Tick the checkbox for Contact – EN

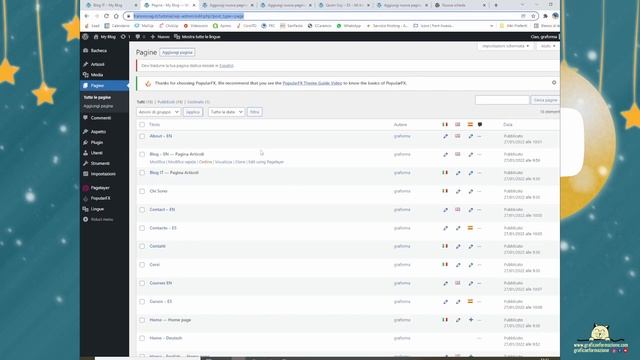click(142, 210)
